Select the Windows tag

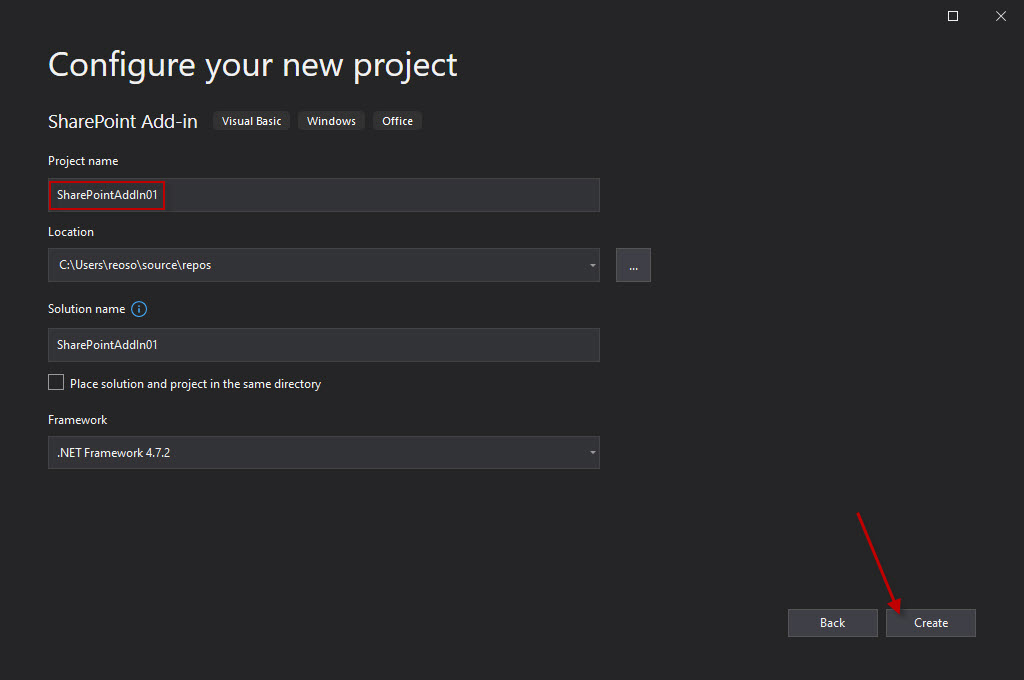(331, 121)
